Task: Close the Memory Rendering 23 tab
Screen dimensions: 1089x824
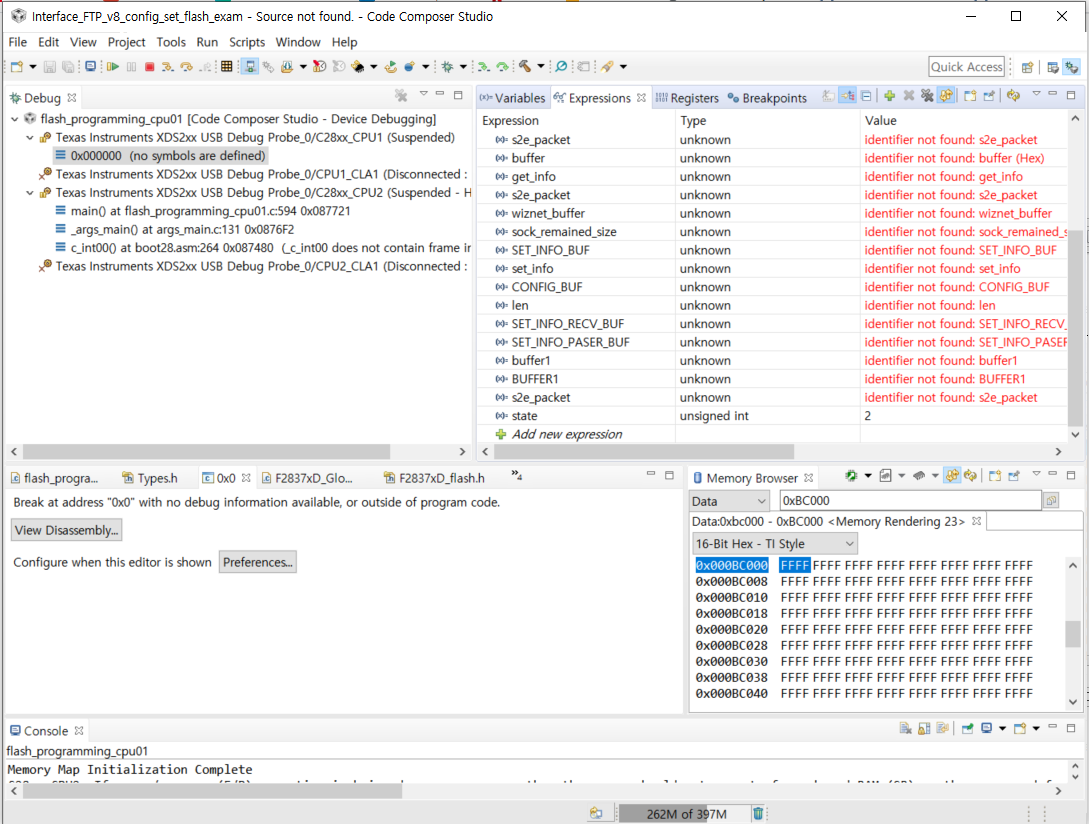Action: point(976,521)
